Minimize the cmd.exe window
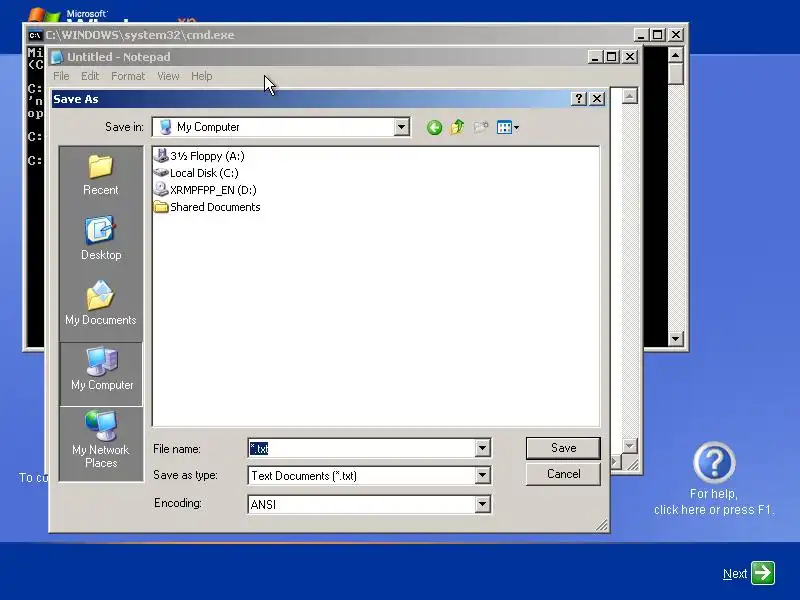800x600 pixels. [x=641, y=35]
